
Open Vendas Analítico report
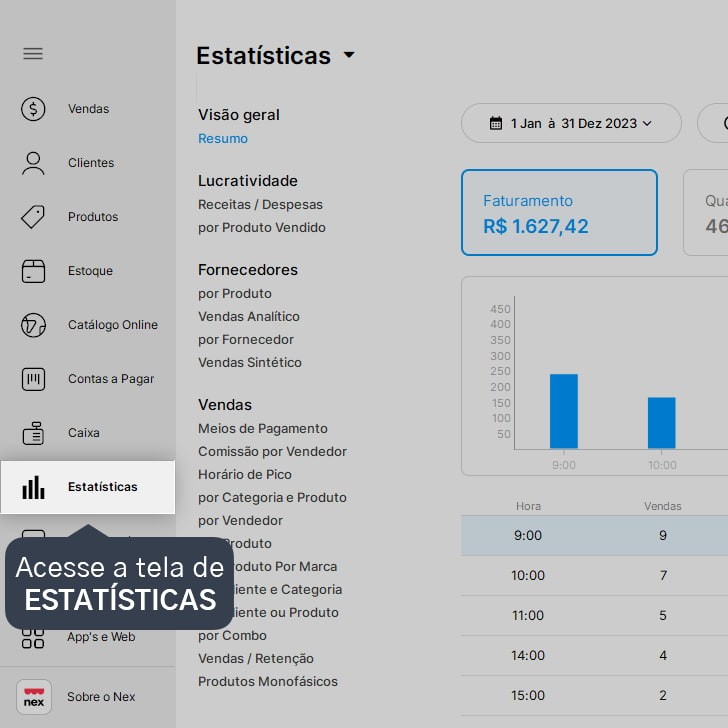click(x=249, y=317)
